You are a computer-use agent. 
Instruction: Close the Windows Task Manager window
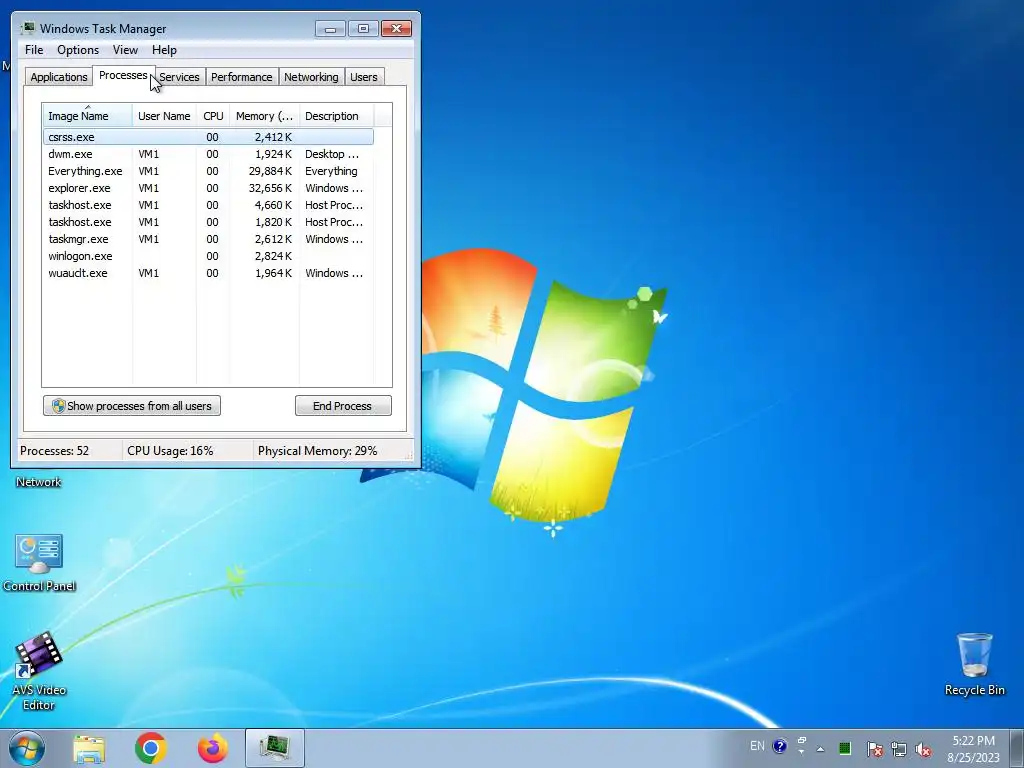396,28
